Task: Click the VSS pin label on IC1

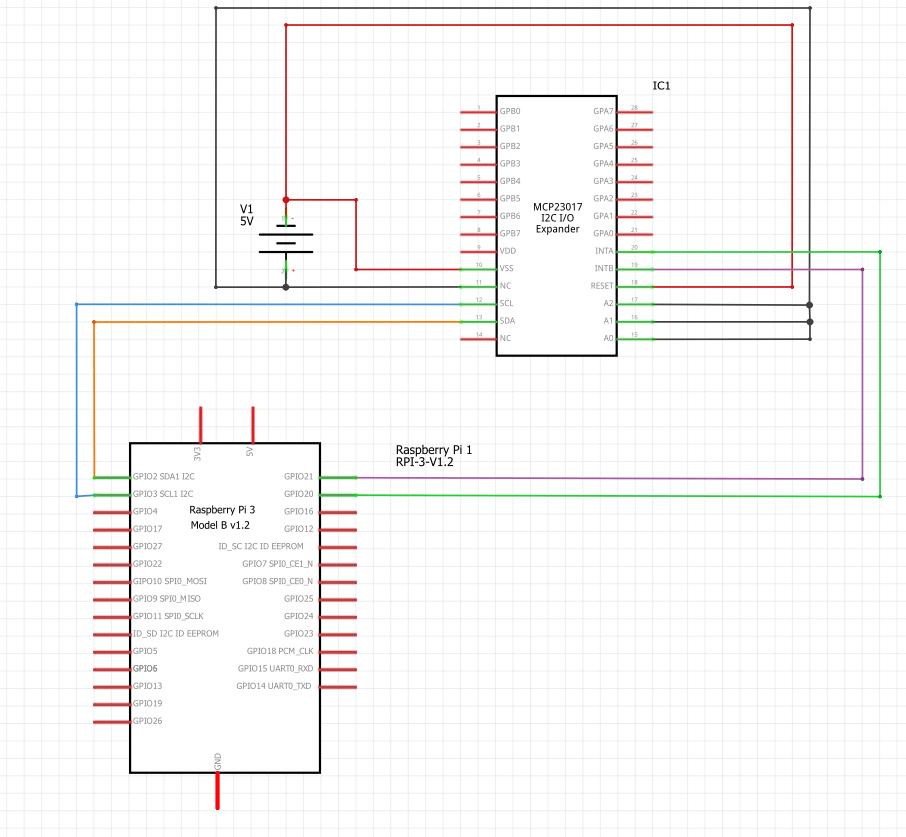Action: 507,268
